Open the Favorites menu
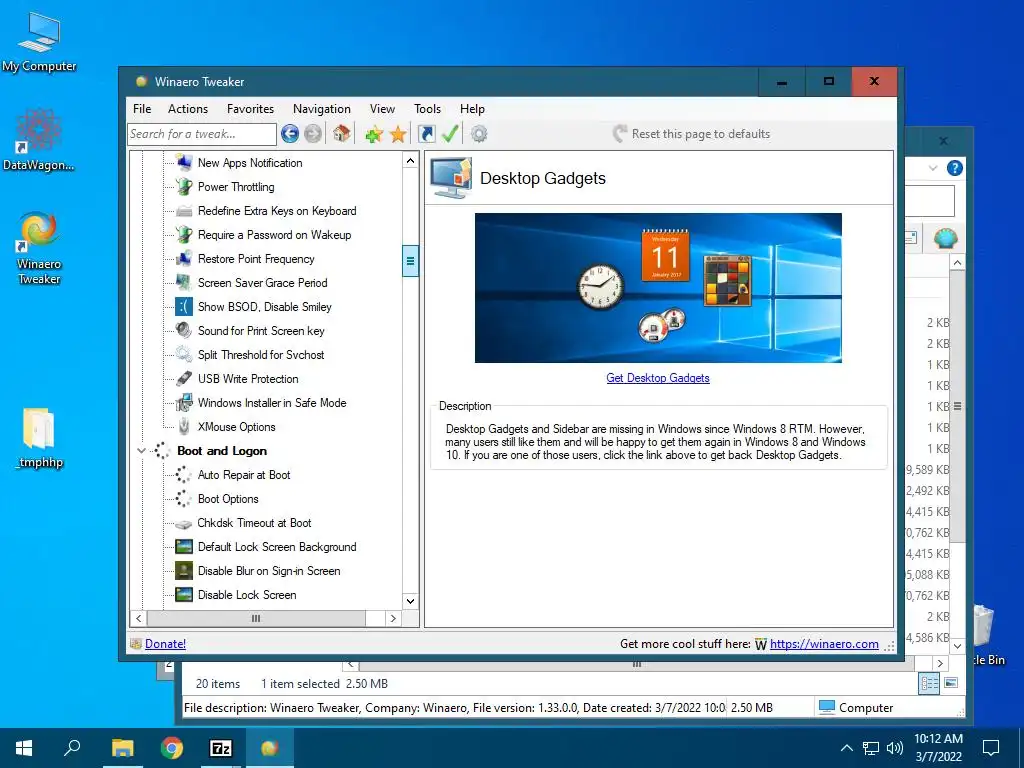The height and width of the screenshot is (768, 1024). pos(250,109)
